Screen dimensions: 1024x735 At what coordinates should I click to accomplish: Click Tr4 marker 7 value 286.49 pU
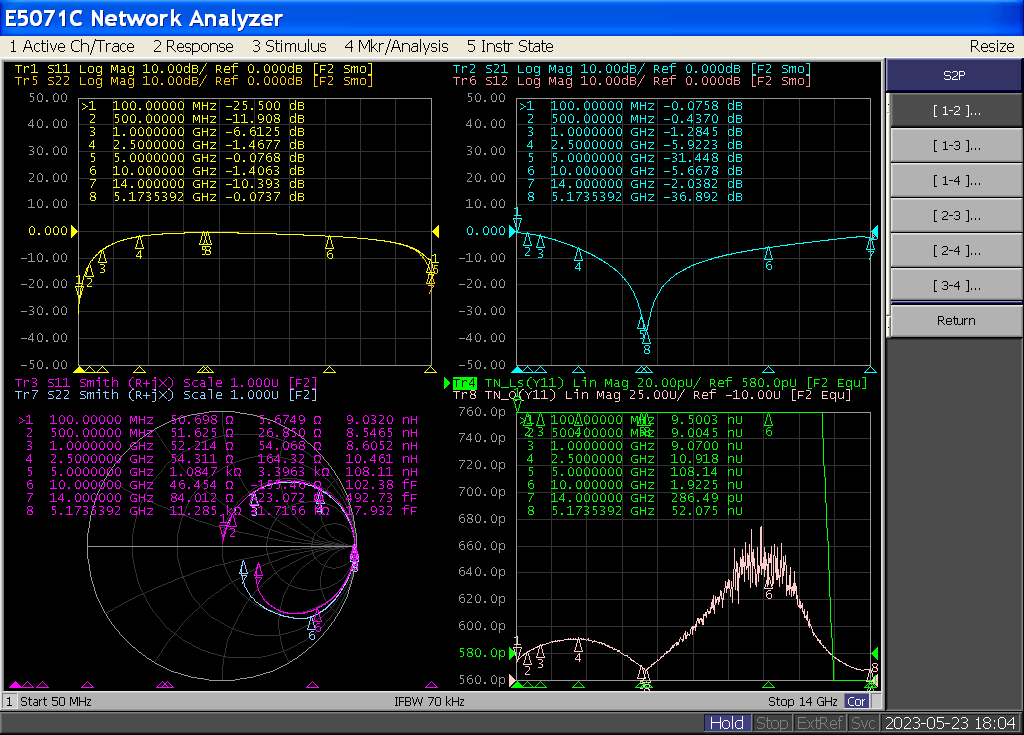click(x=707, y=498)
